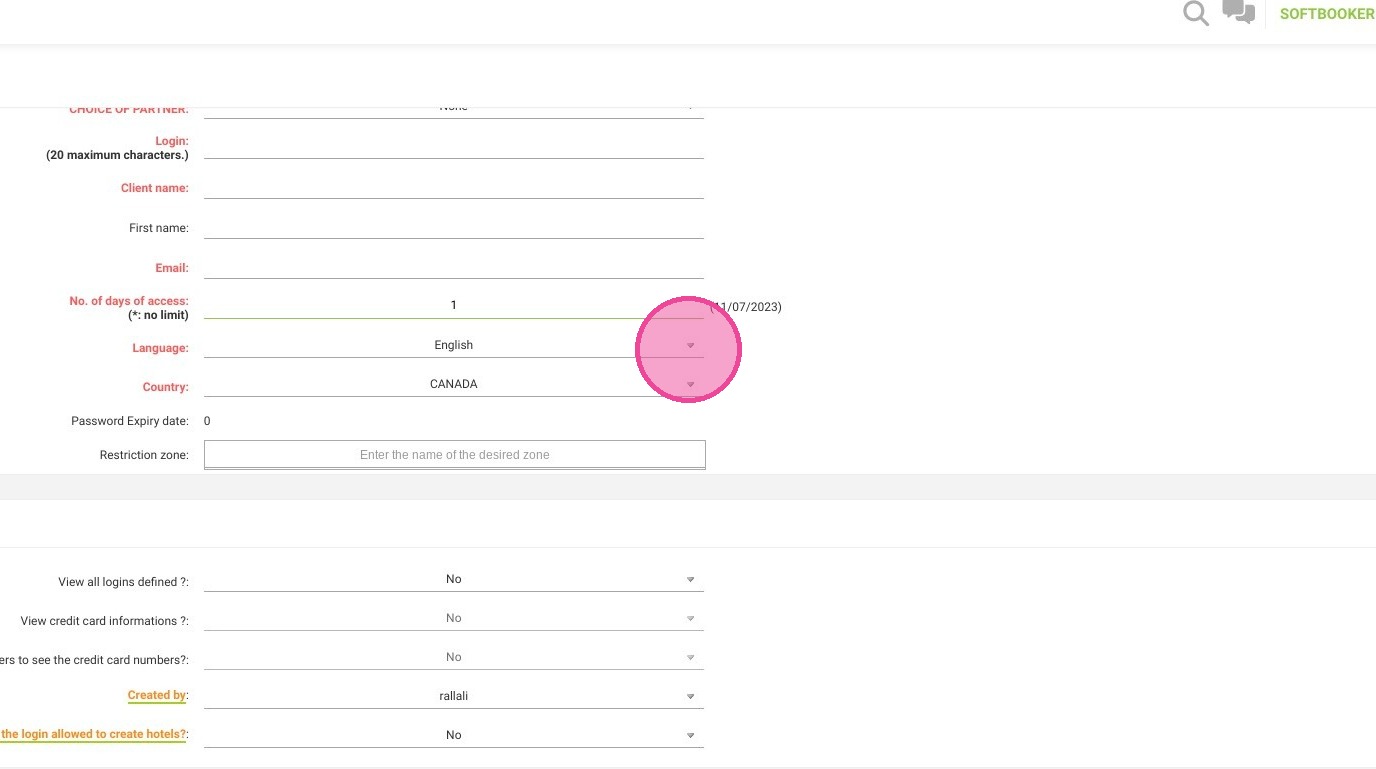Click the Email input field
Image resolution: width=1376 pixels, height=769 pixels.
click(x=454, y=266)
